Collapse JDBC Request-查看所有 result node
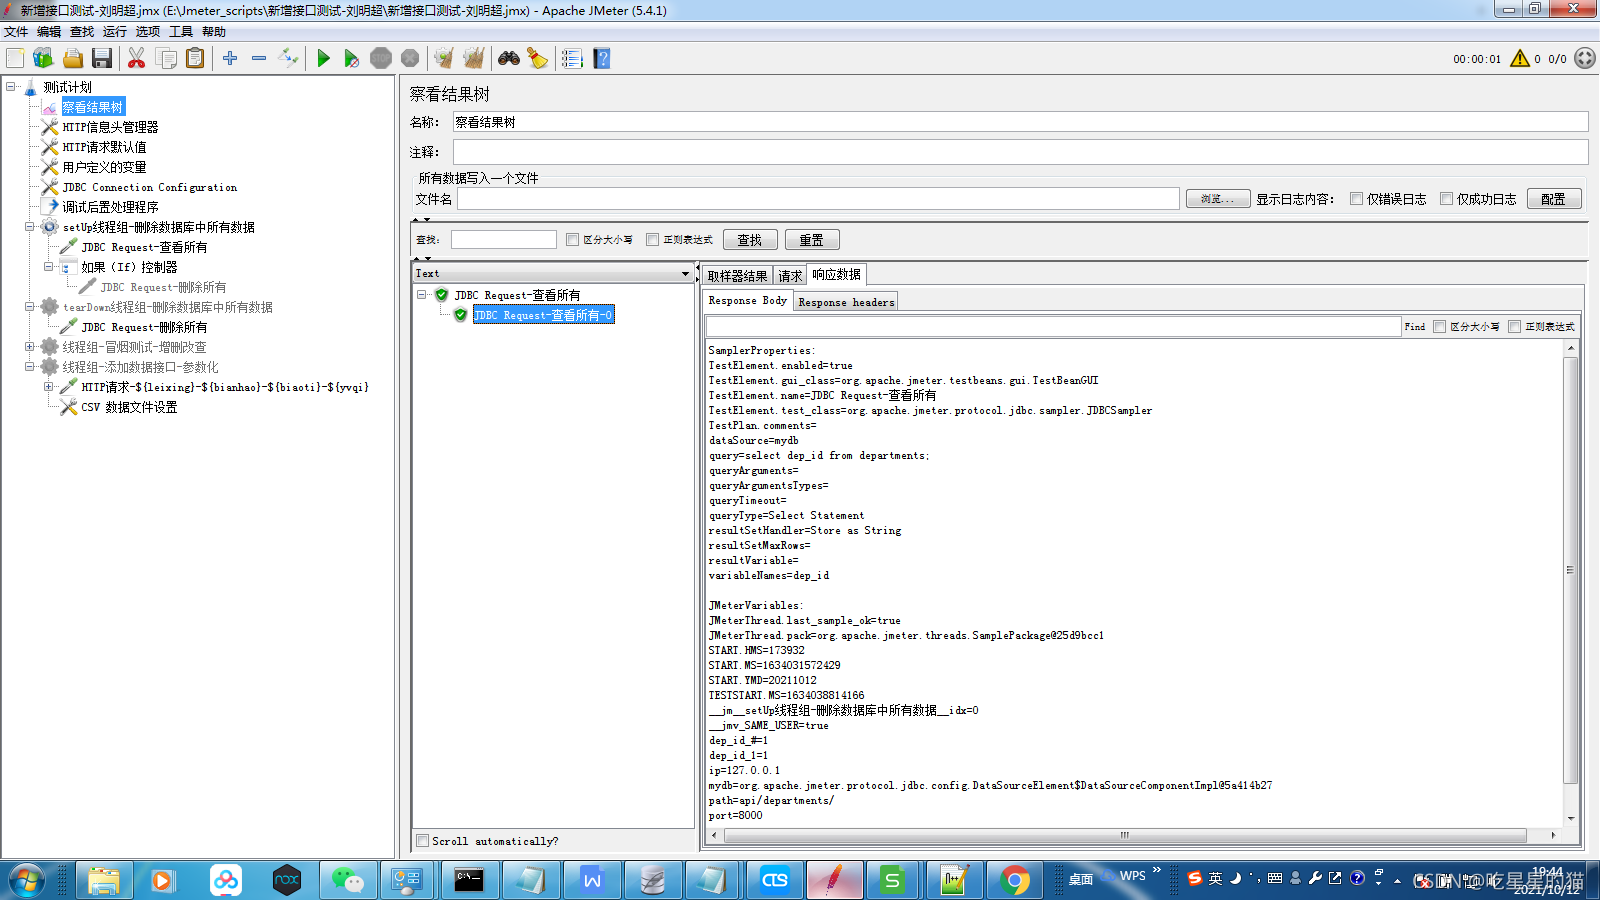This screenshot has height=900, width=1600. 422,295
